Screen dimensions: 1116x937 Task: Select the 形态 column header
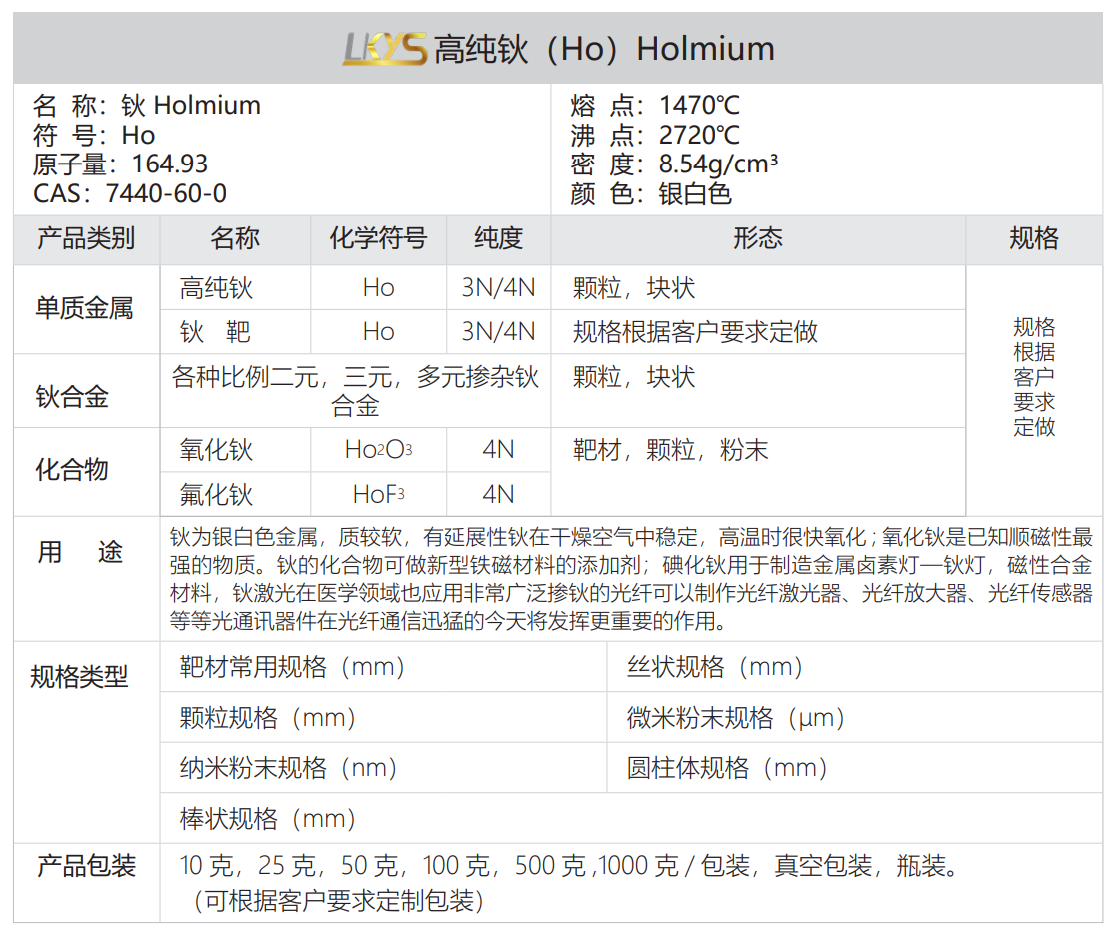point(757,239)
